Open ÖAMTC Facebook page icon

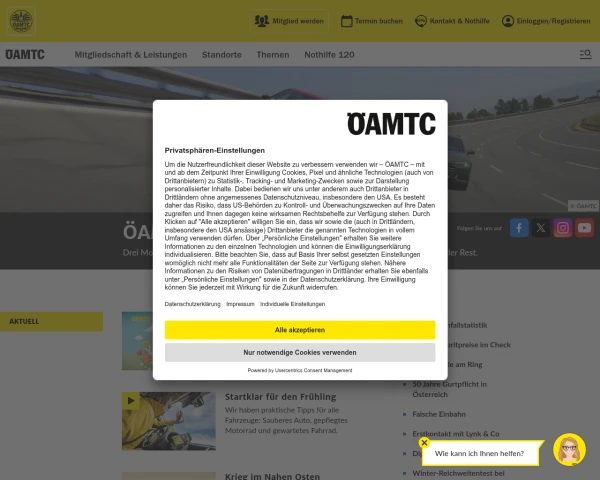tap(519, 228)
